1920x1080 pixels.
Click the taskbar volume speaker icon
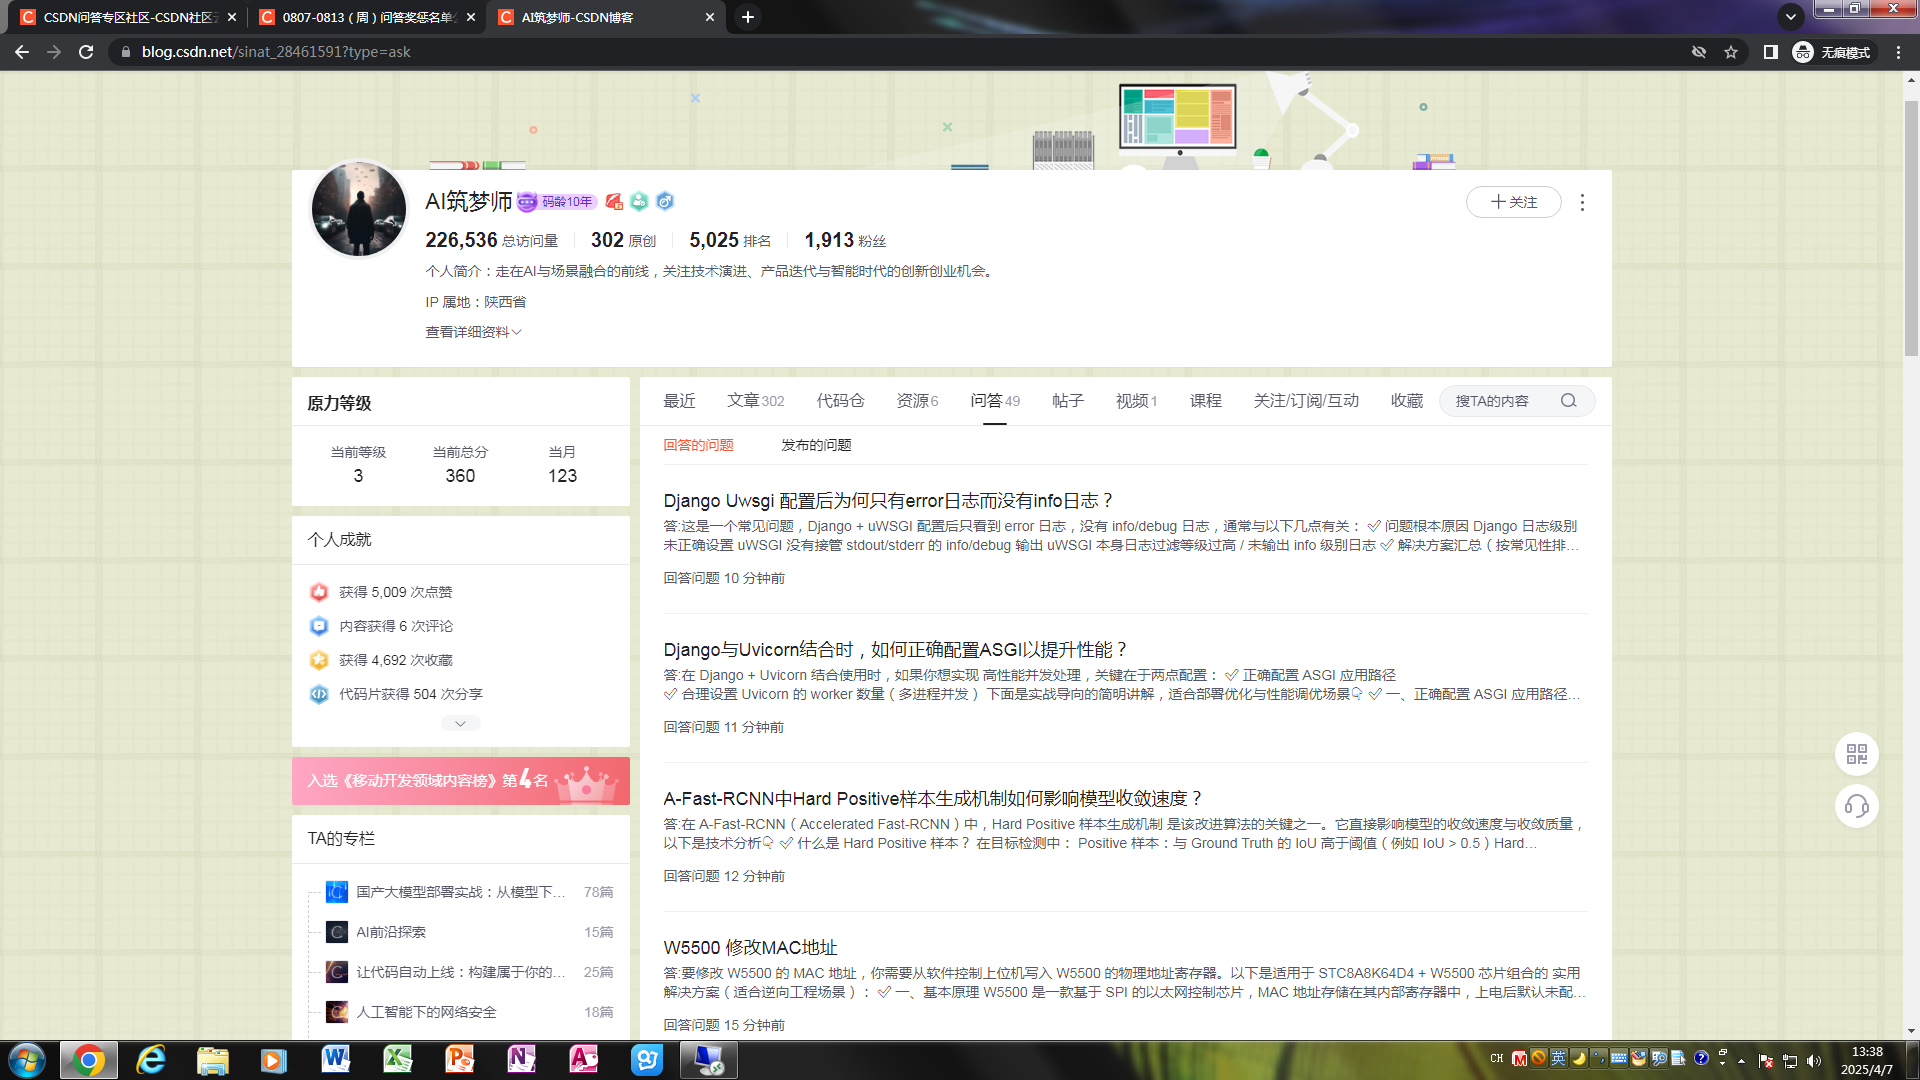(x=1814, y=1061)
